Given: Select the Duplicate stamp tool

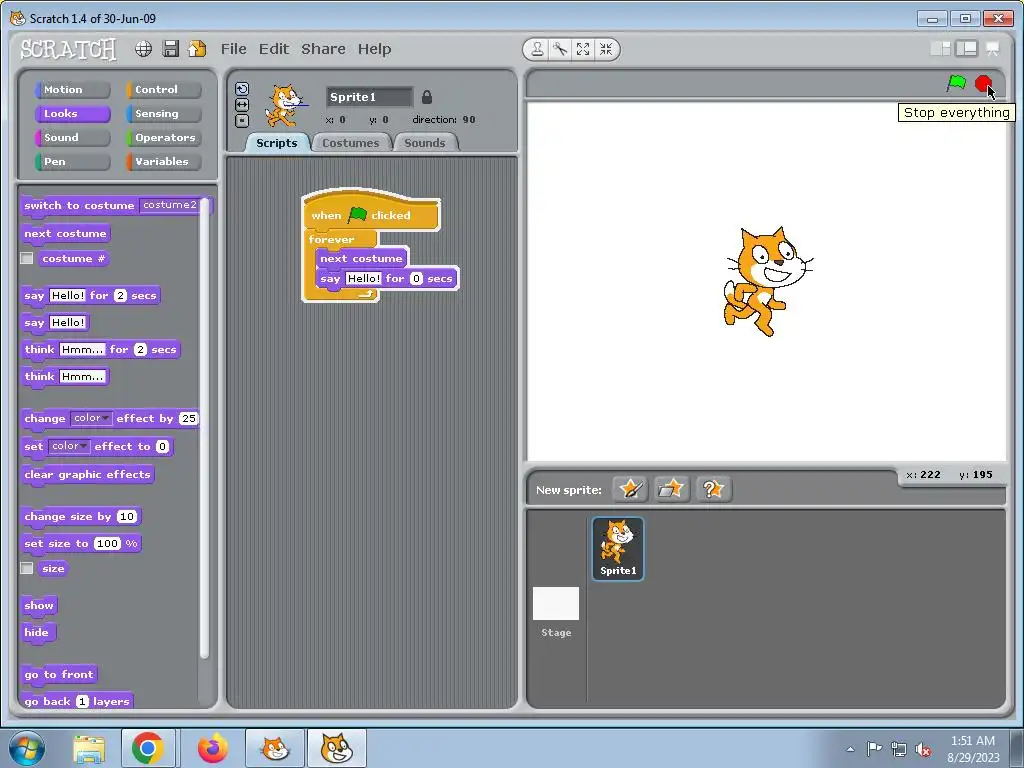Looking at the screenshot, I should pyautogui.click(x=537, y=49).
